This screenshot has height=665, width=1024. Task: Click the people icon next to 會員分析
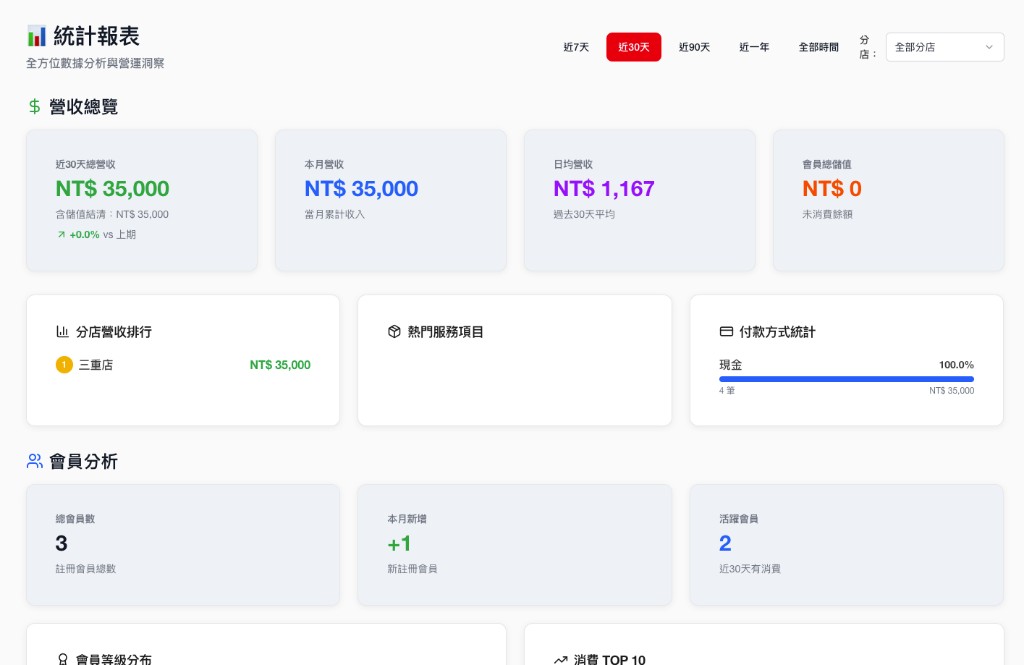33,461
